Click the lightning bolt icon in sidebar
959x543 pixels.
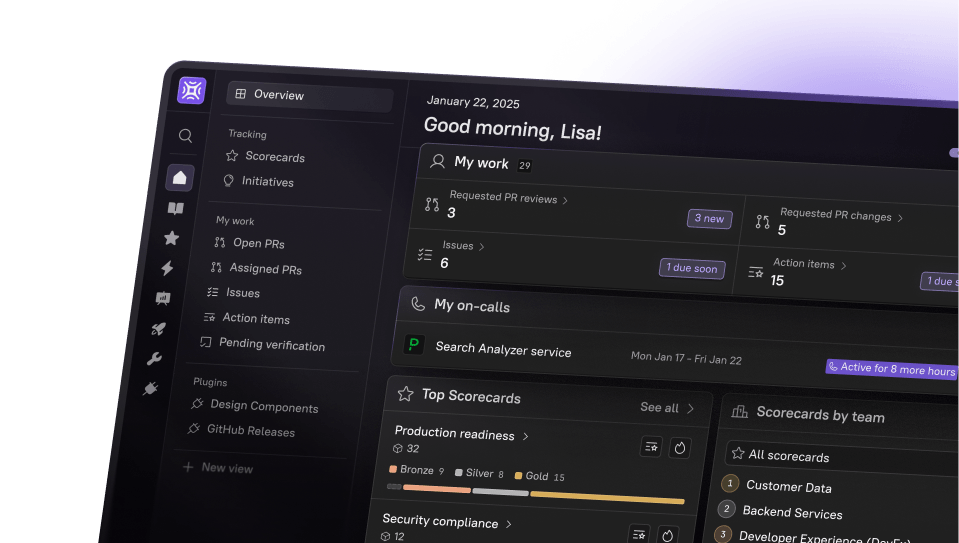pos(167,268)
